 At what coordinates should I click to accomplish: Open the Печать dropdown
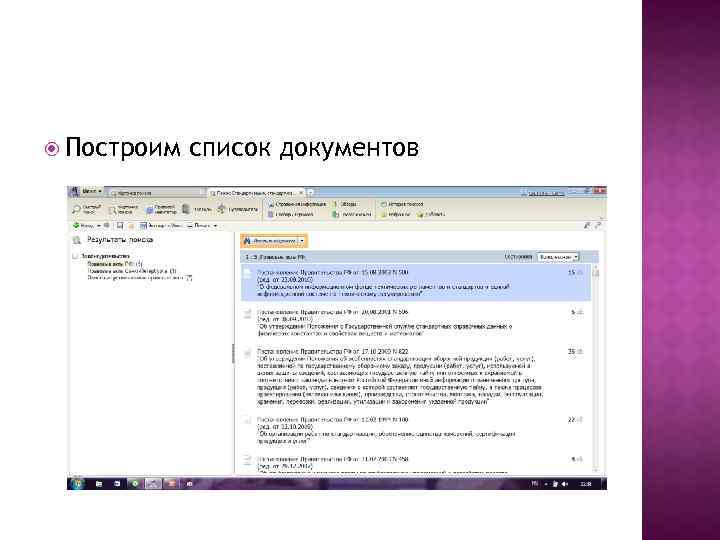202,225
